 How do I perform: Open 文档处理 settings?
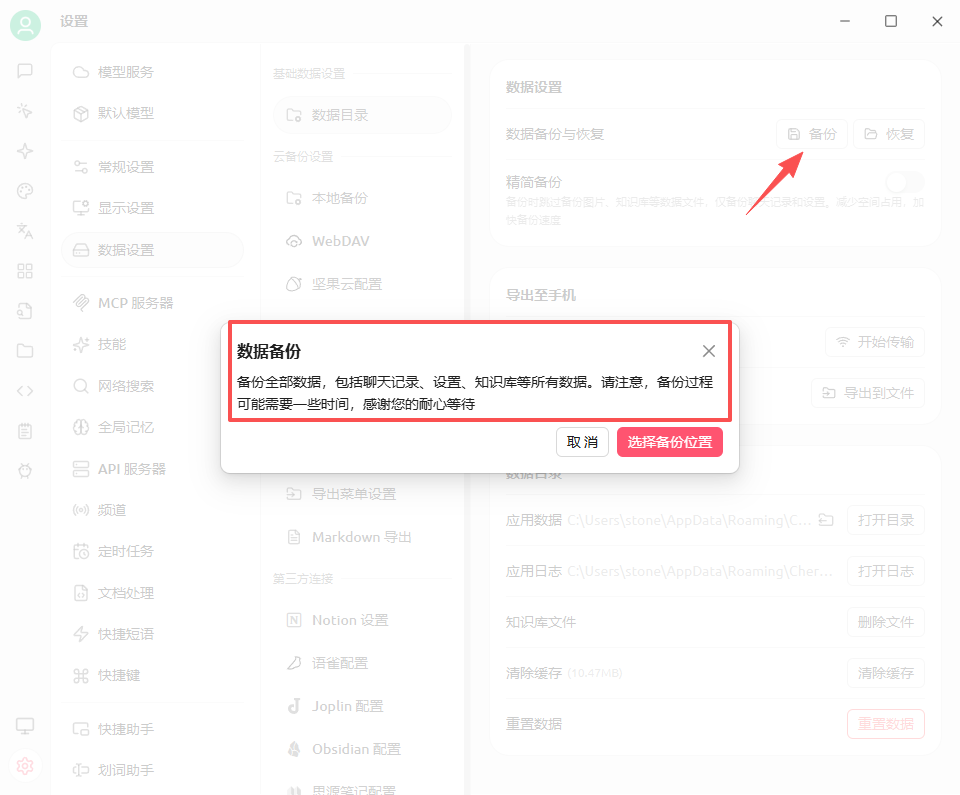coord(153,593)
